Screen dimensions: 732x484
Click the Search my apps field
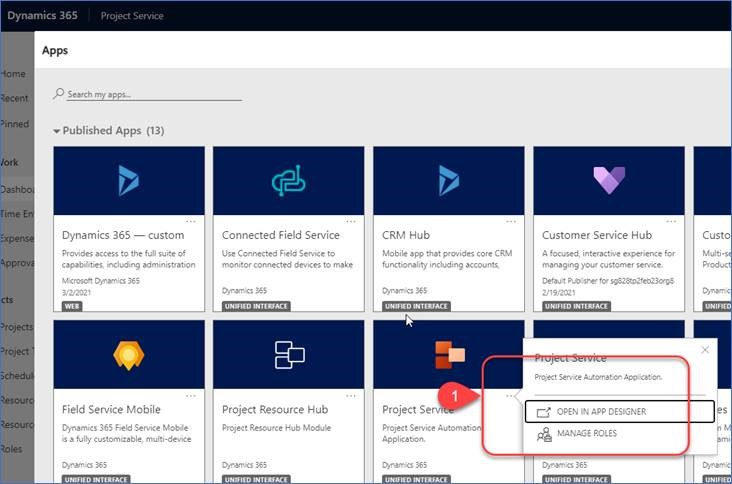(152, 94)
